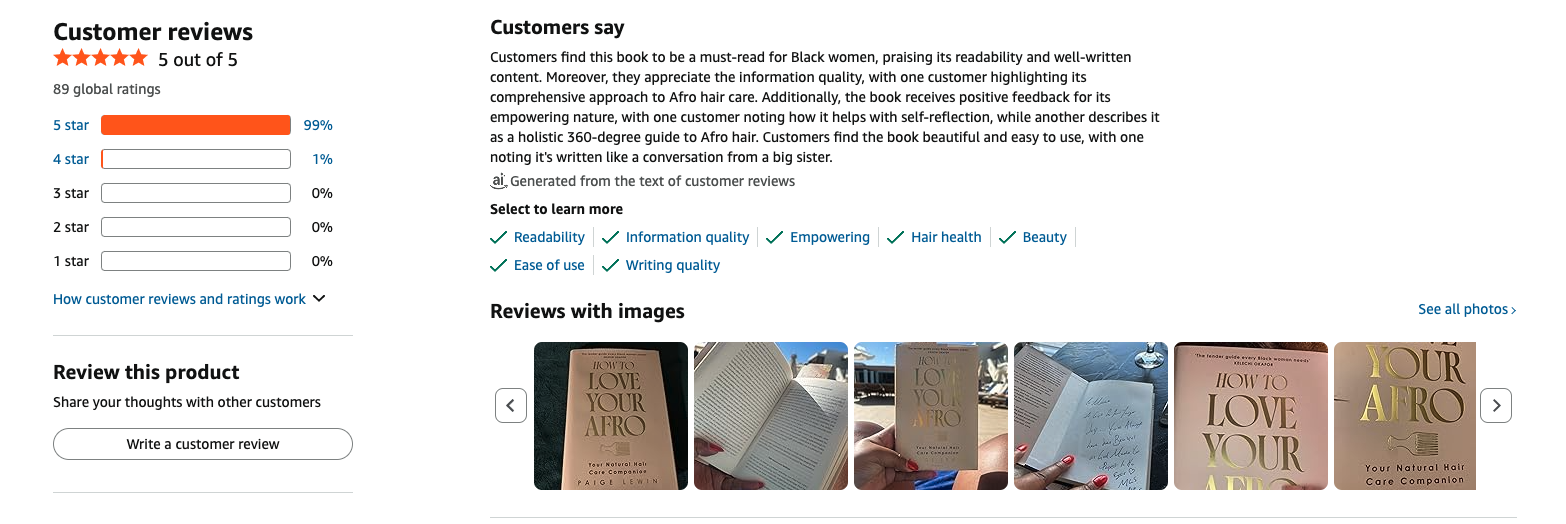Click the AI generated summary icon
This screenshot has height=524, width=1566.
[499, 181]
